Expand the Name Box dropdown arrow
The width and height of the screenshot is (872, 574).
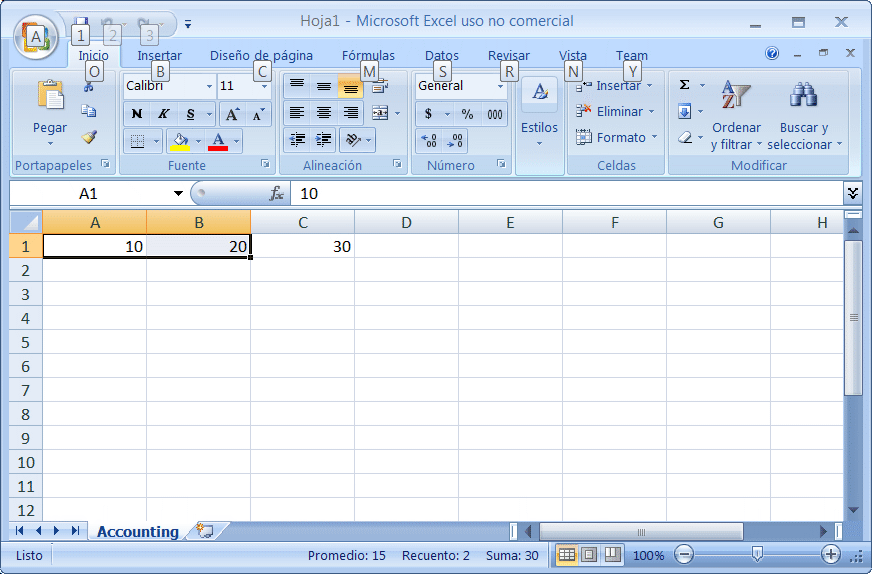click(x=178, y=194)
